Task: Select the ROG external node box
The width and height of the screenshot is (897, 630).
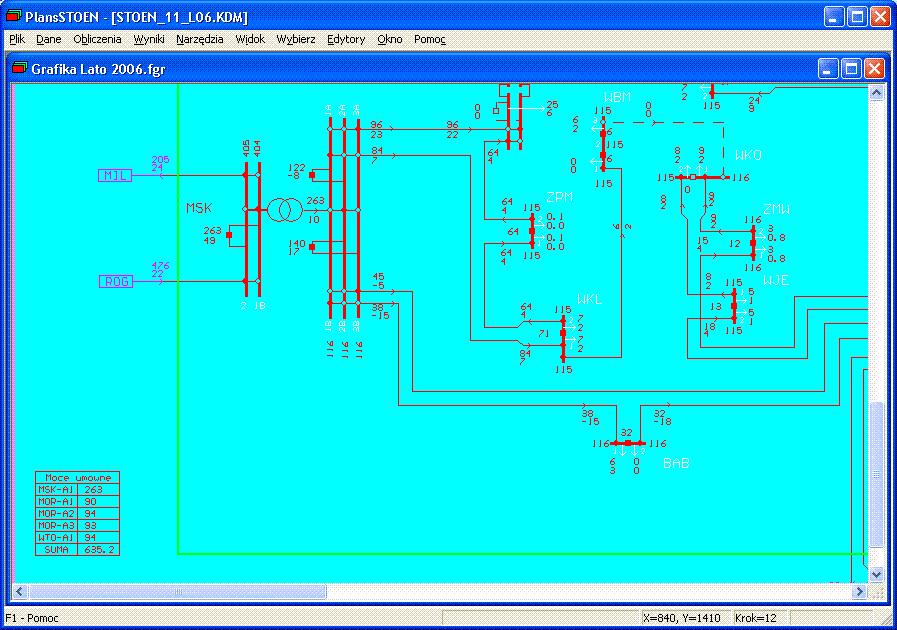Action: pyautogui.click(x=116, y=281)
